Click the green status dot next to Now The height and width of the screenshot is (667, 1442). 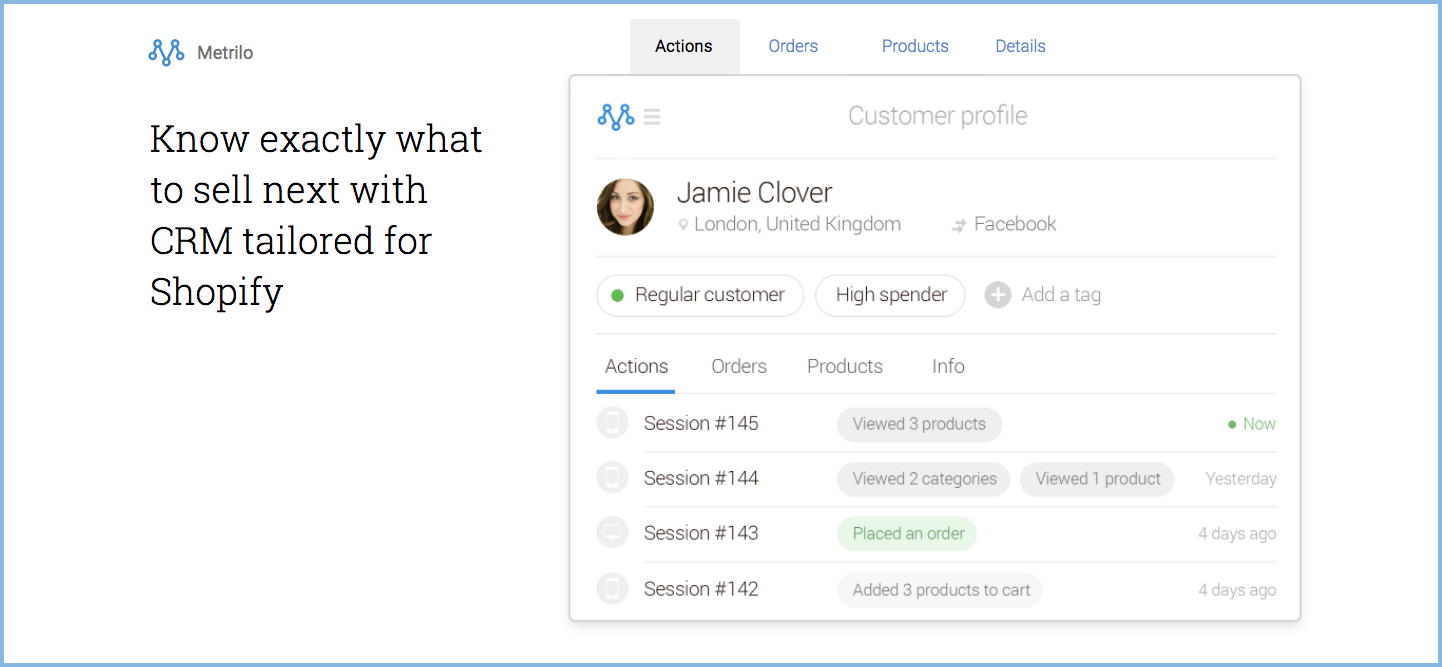[x=1232, y=424]
